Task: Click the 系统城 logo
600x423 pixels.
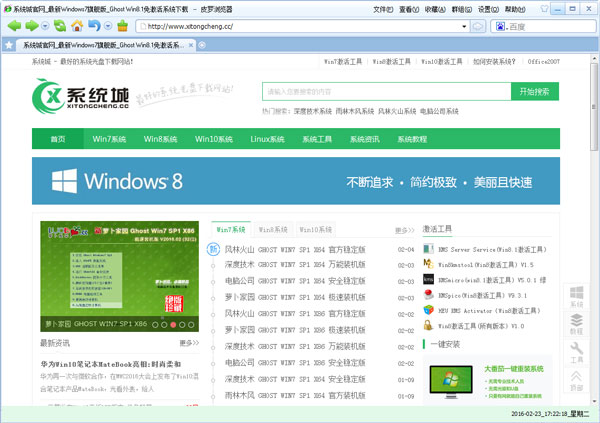Action: (x=80, y=96)
